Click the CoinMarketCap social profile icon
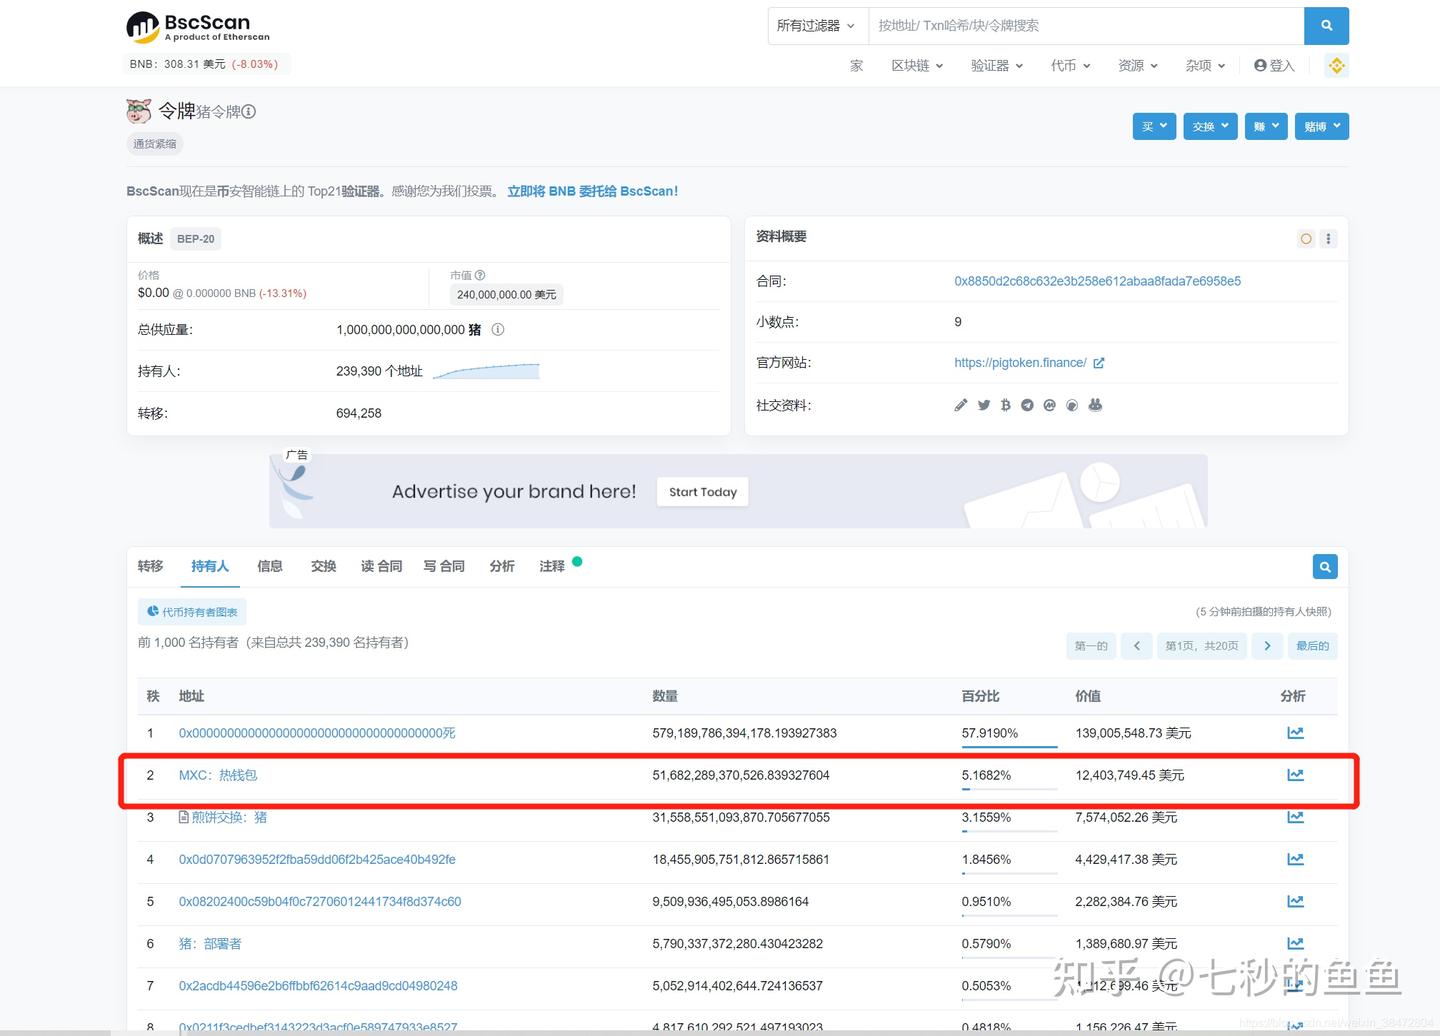The image size is (1440, 1036). click(1049, 405)
